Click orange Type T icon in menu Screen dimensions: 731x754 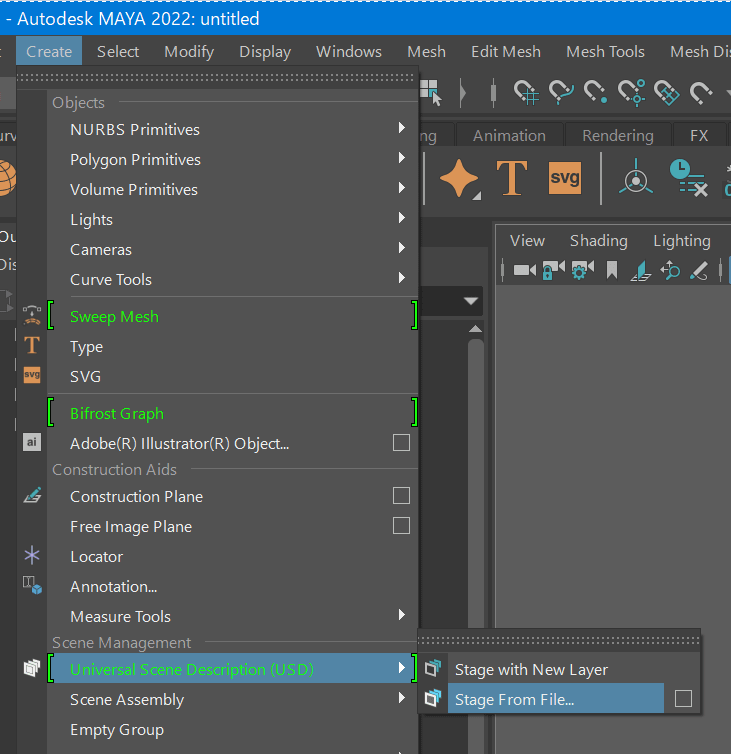[32, 345]
